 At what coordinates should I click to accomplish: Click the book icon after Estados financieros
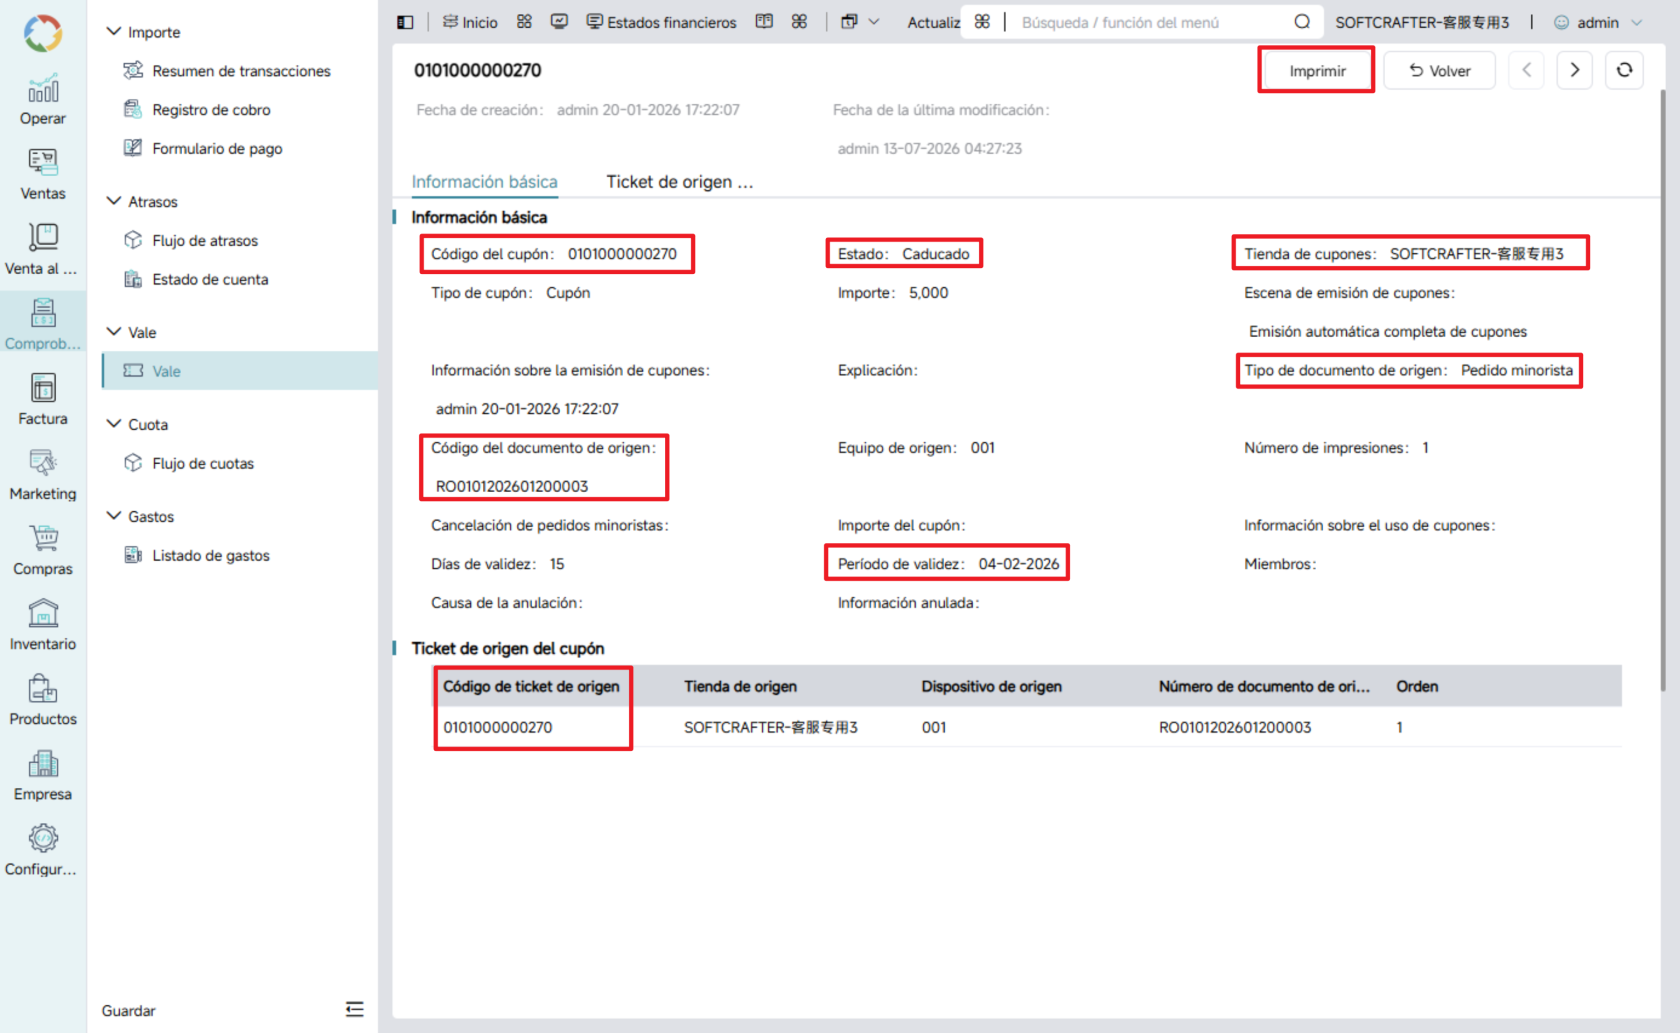764,22
